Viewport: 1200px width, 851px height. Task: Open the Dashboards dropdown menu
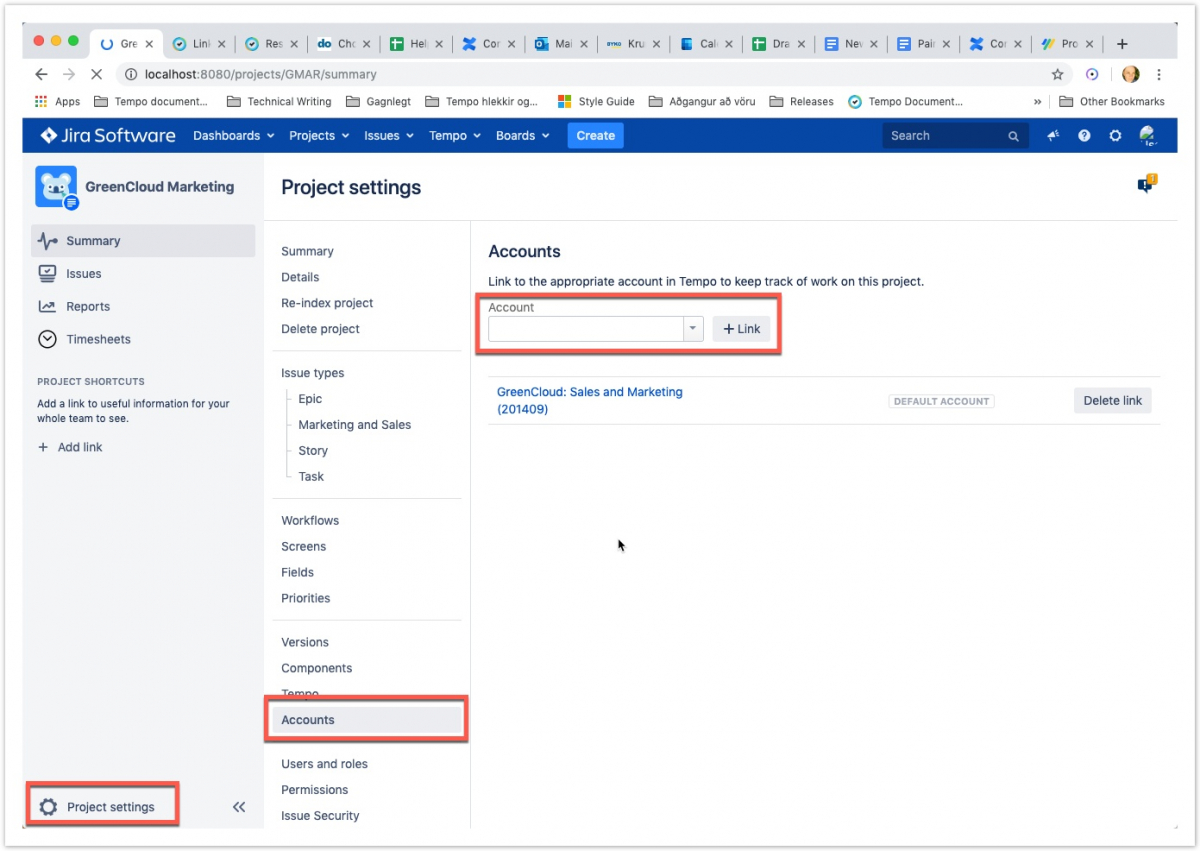[233, 136]
